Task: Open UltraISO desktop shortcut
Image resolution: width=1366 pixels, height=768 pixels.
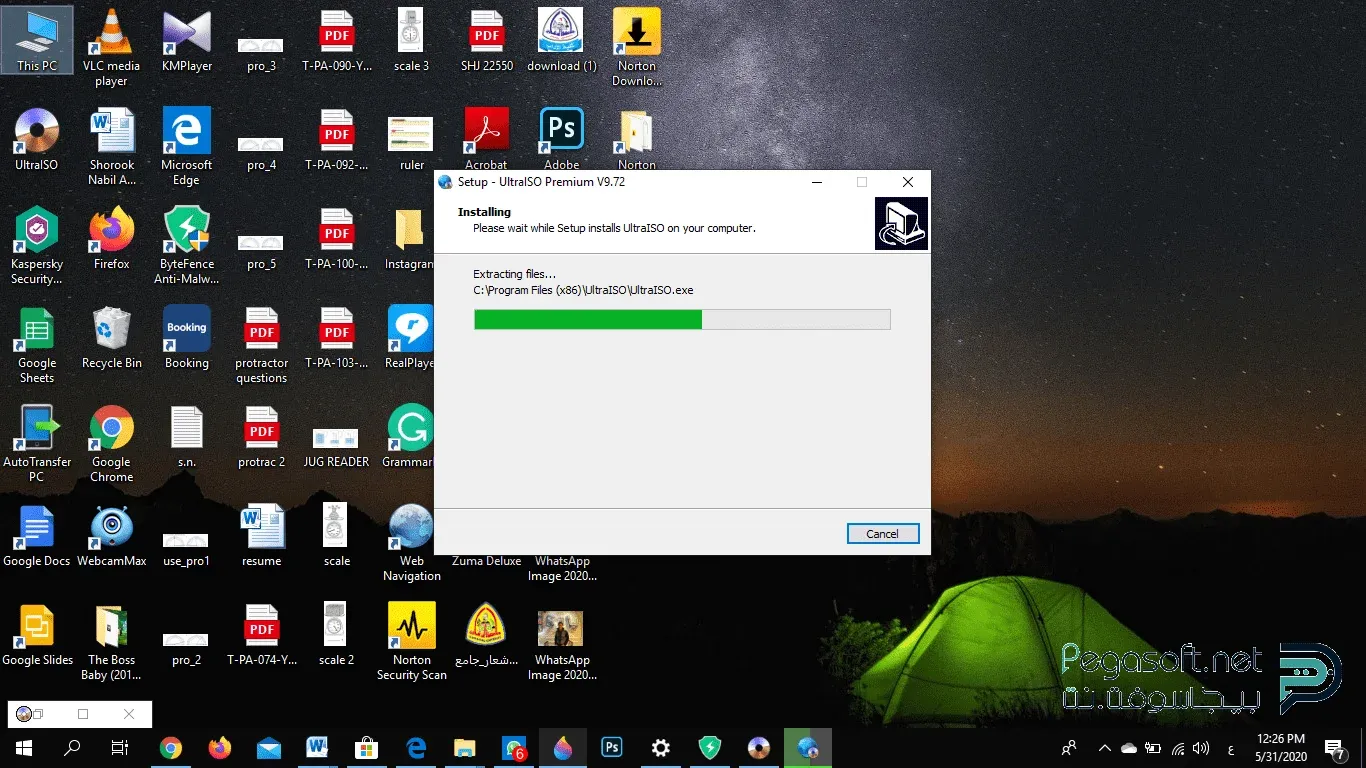Action: coord(37,140)
